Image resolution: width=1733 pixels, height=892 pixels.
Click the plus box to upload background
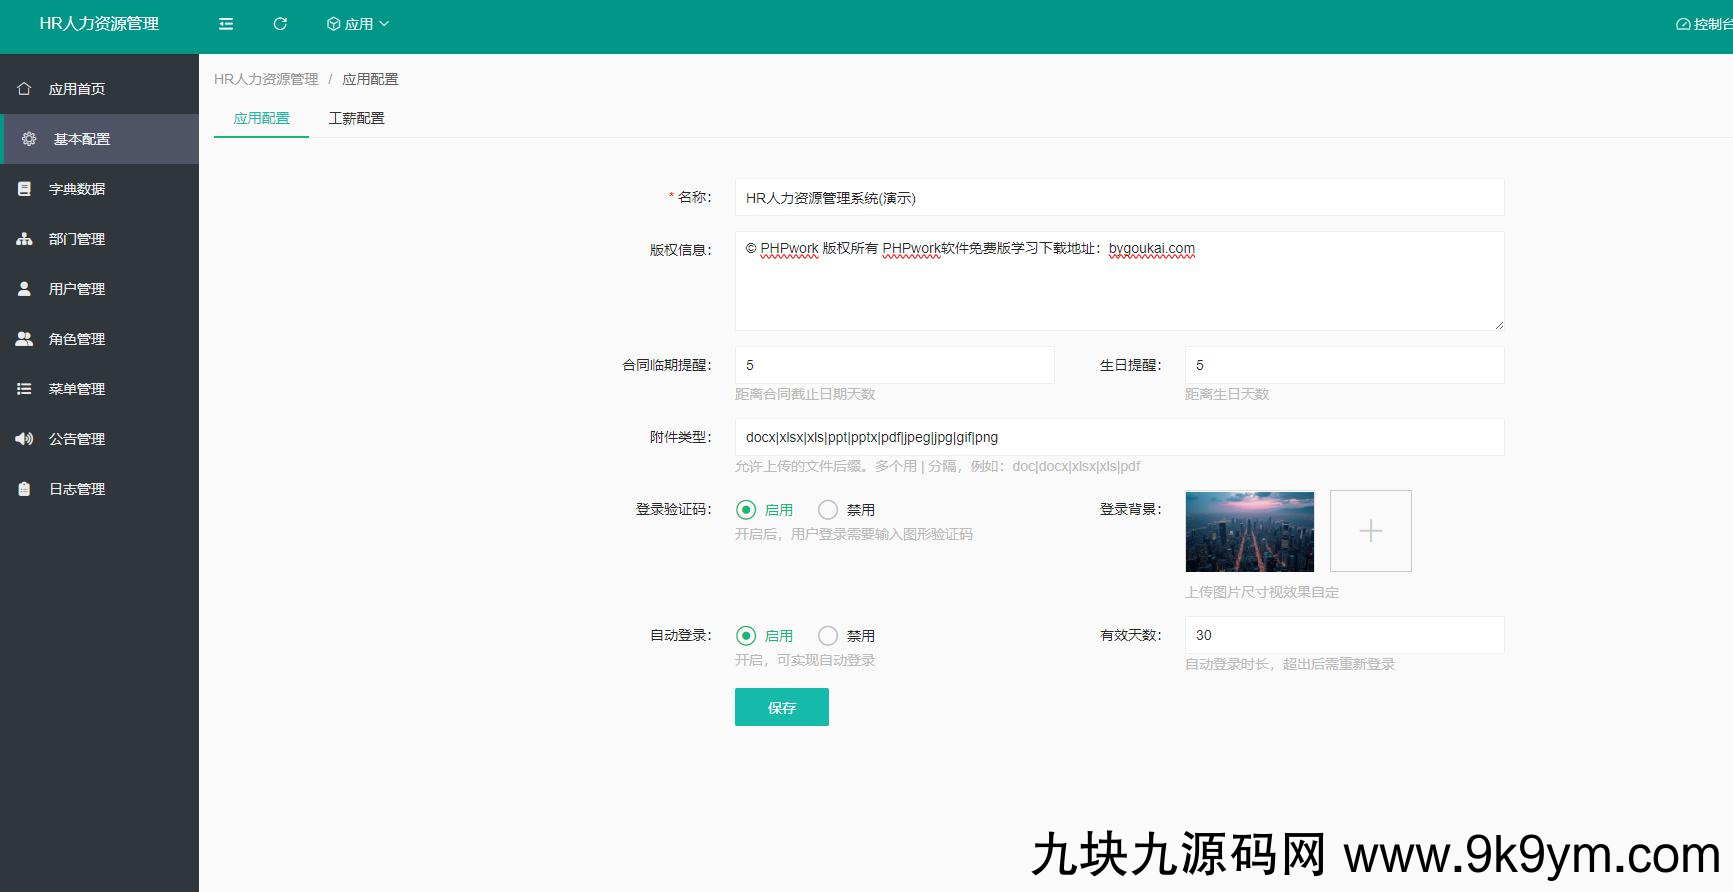pyautogui.click(x=1370, y=531)
